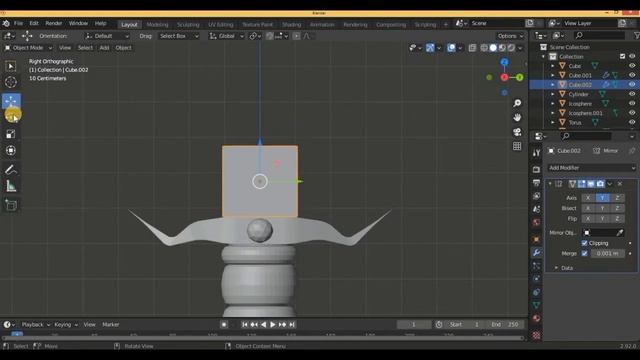Click the Mirror Object eyedropper
The height and width of the screenshot is (360, 640).
pos(620,233)
